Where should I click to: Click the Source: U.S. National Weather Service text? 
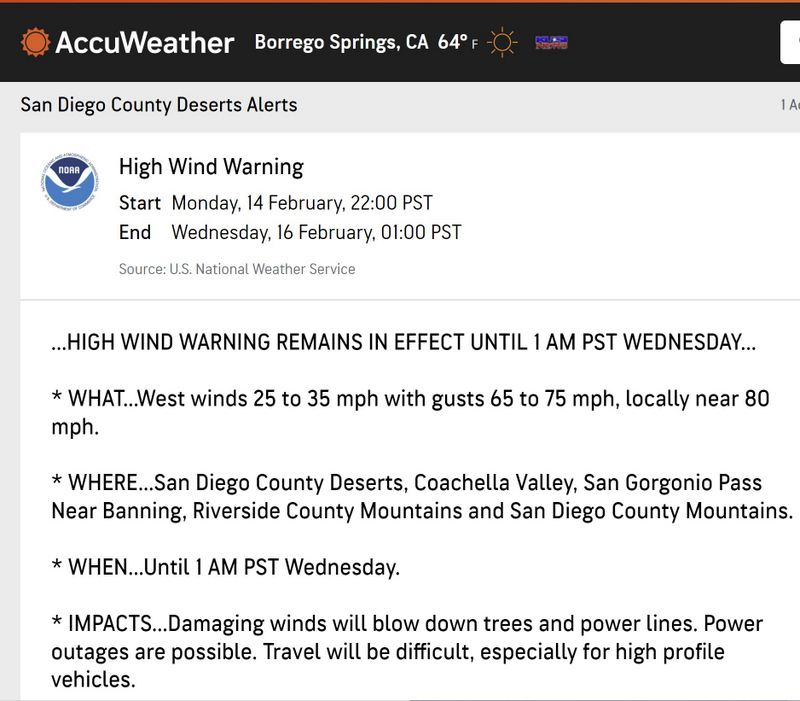tap(237, 269)
